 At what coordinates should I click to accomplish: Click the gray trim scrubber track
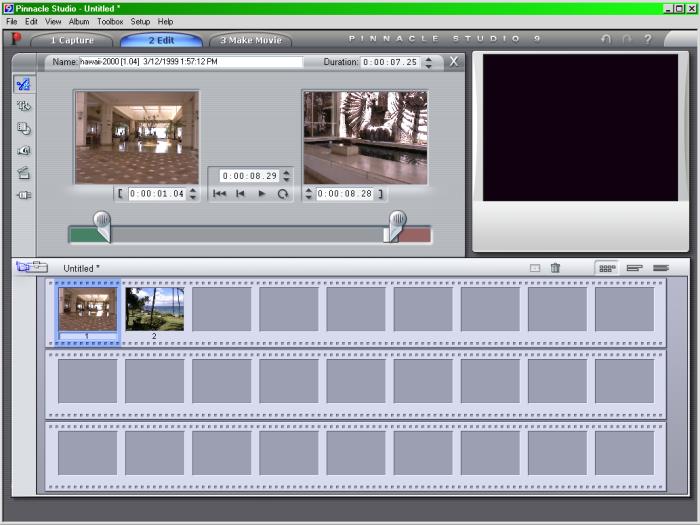coord(247,234)
